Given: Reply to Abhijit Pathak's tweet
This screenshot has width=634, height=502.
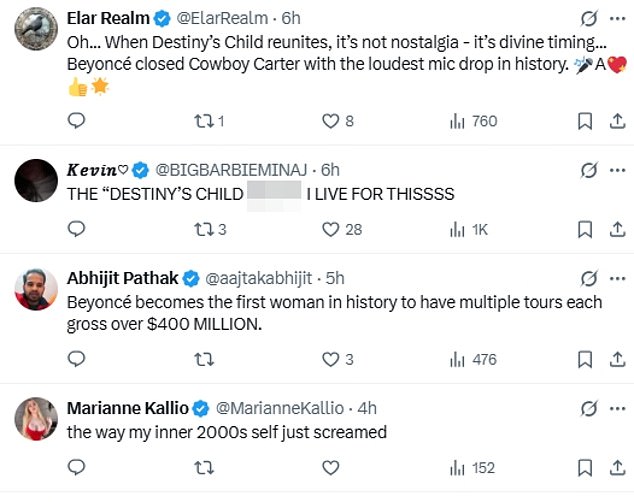Looking at the screenshot, I should 76,359.
